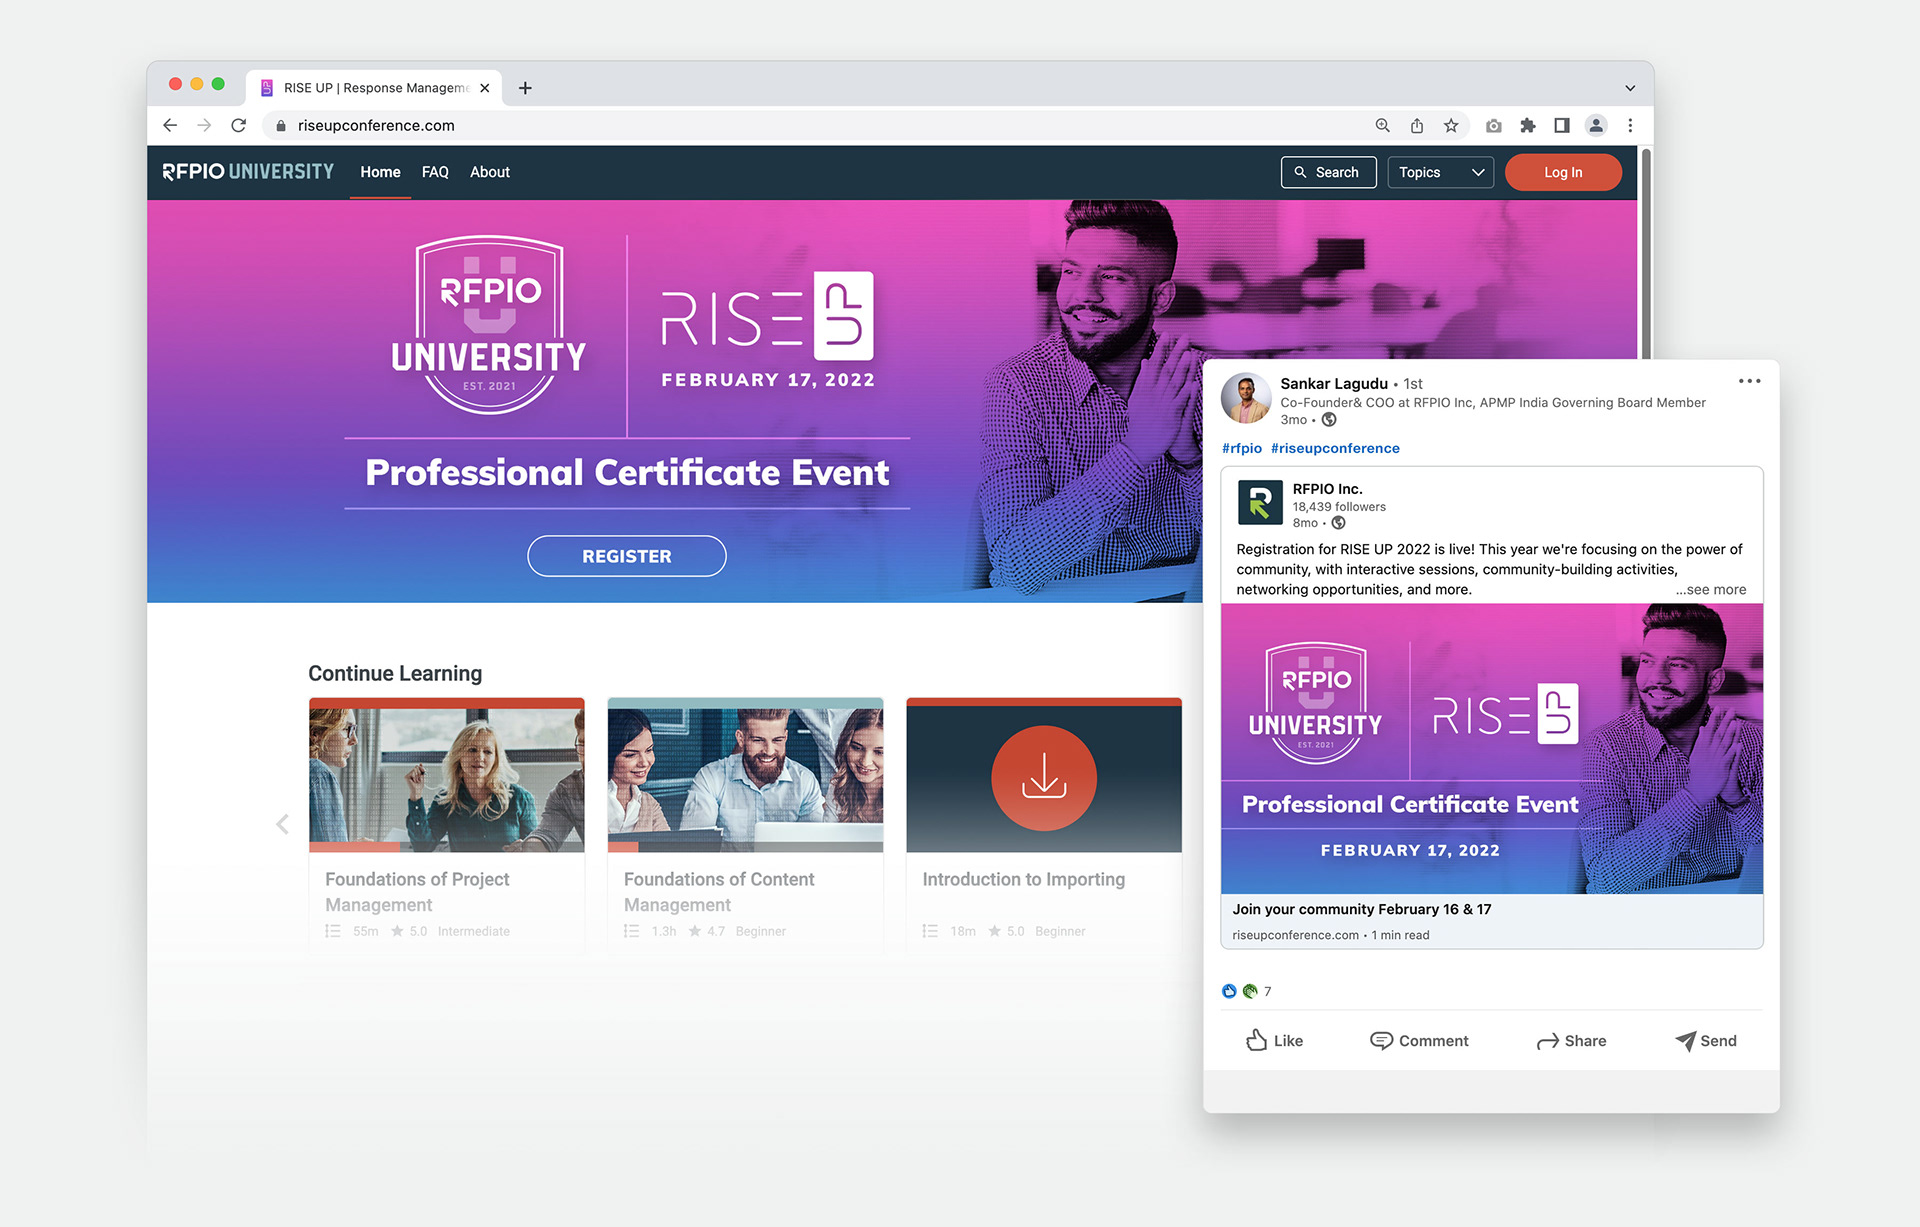The height and width of the screenshot is (1227, 1920).
Task: Open the Introduction to Importing title
Action: coord(1023,879)
